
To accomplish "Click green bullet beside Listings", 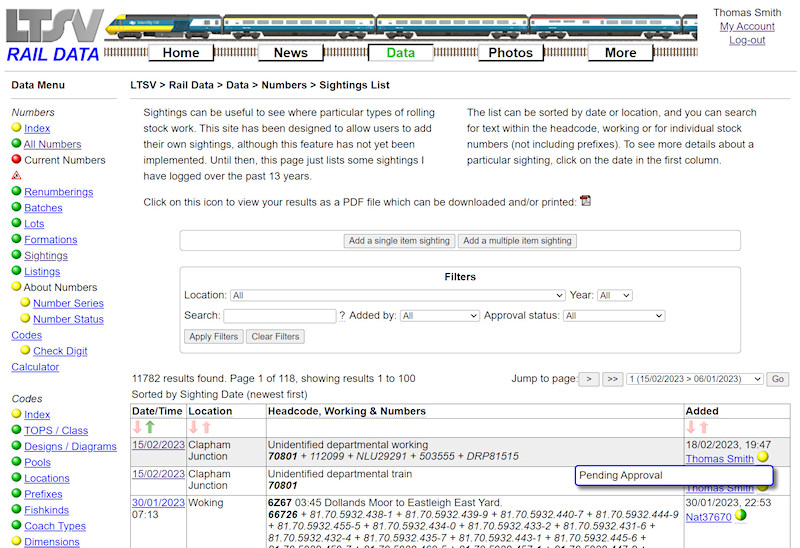I will (16, 270).
